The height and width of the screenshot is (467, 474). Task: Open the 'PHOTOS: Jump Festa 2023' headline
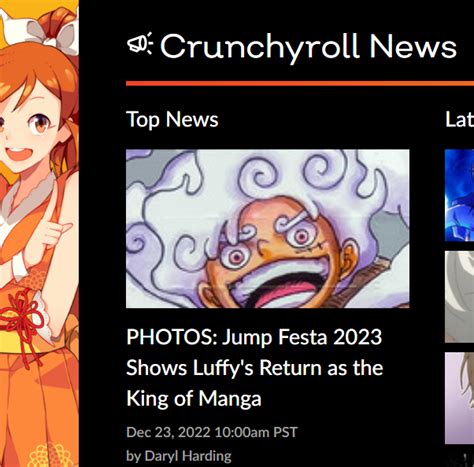coord(254,337)
